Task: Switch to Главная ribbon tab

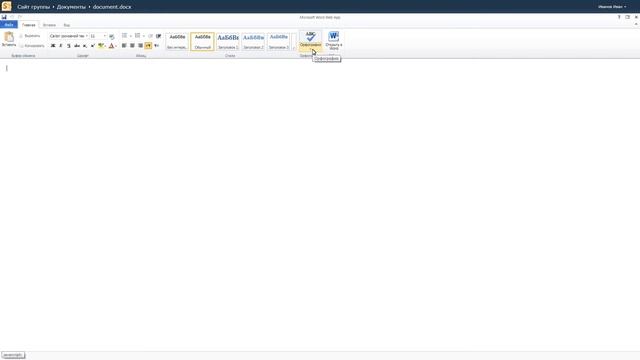Action: coord(29,25)
